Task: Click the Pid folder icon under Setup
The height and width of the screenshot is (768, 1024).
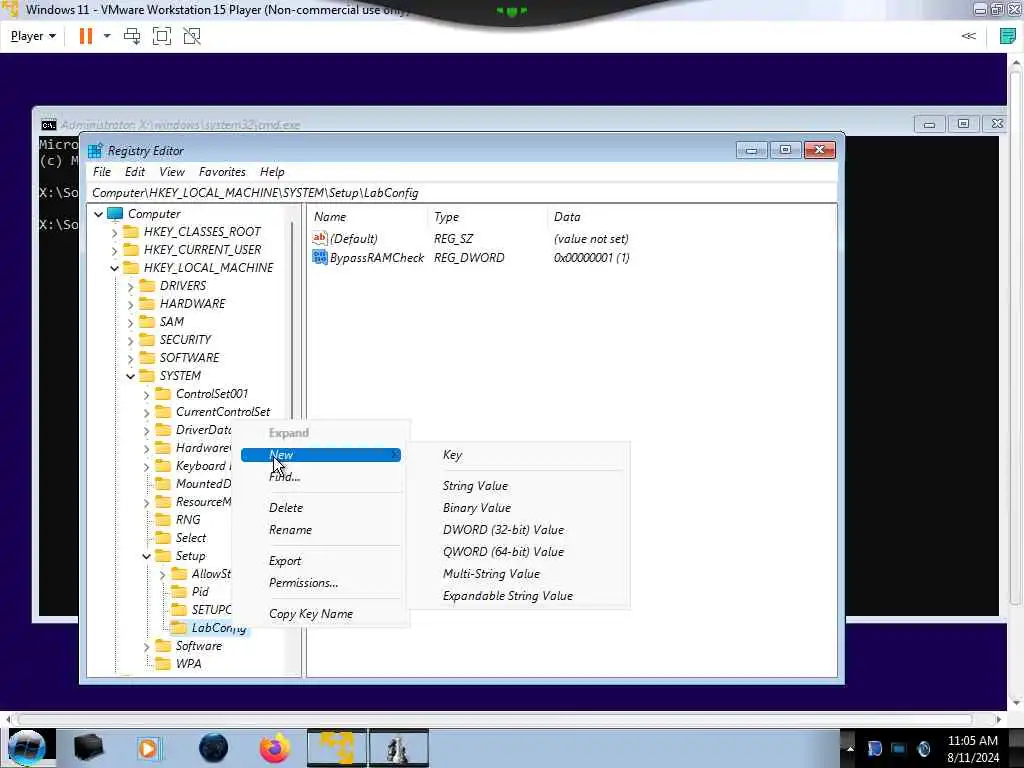Action: tap(179, 592)
